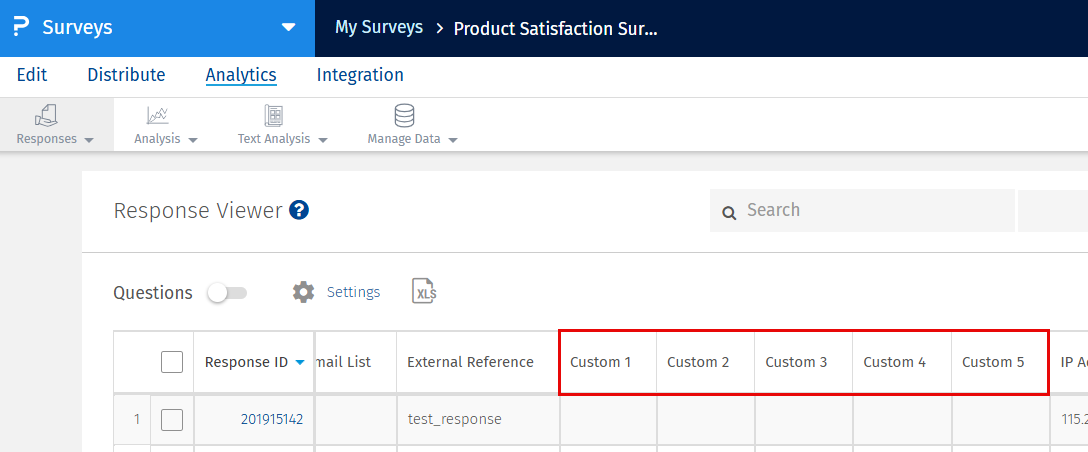Screen dimensions: 1088x452
Task: Click the Settings gear icon
Action: click(303, 292)
